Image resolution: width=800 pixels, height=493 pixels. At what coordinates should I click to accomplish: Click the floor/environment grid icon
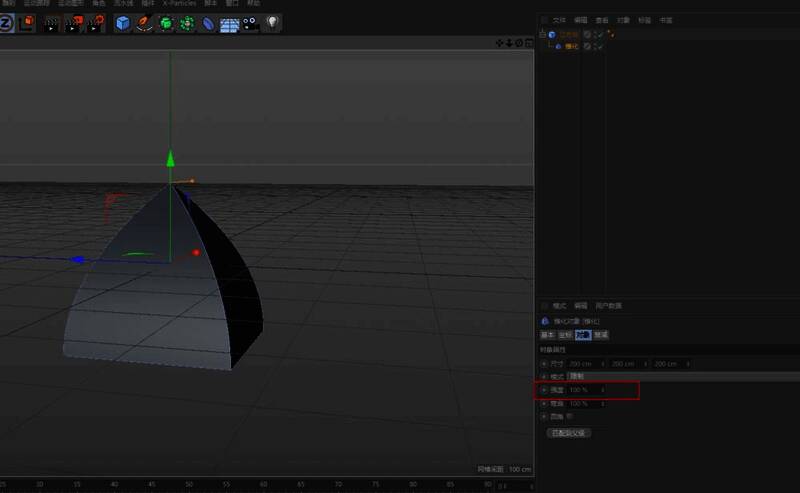tap(229, 24)
